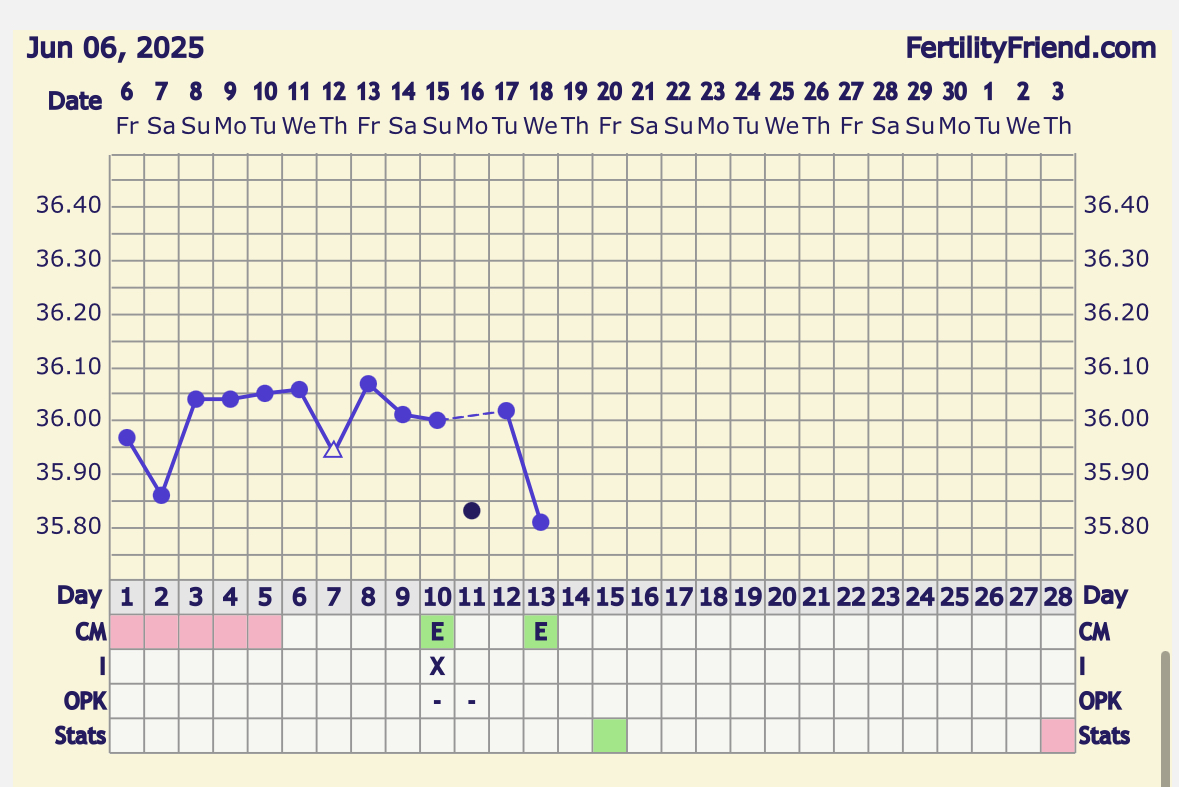Click the temperature point on cycle day 12

pyautogui.click(x=506, y=411)
